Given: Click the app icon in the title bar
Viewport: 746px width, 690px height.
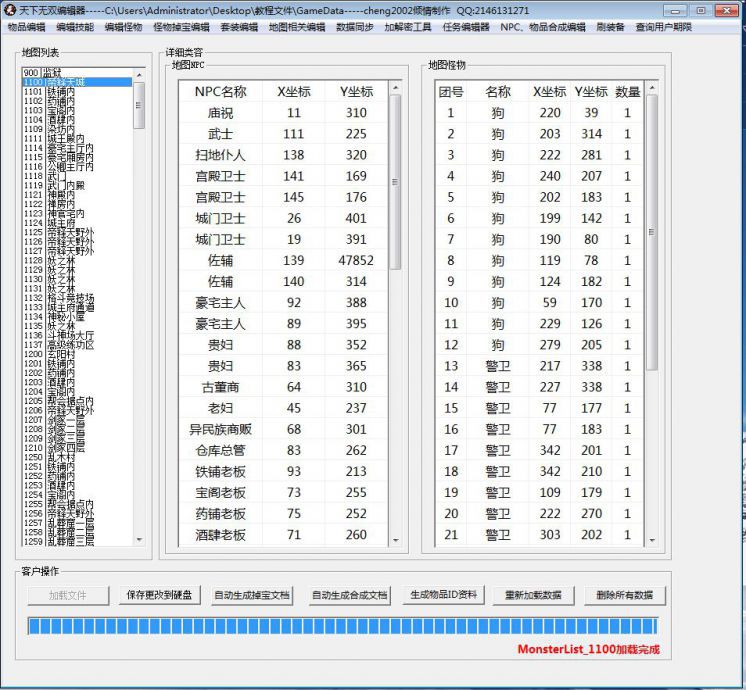Looking at the screenshot, I should point(10,10).
